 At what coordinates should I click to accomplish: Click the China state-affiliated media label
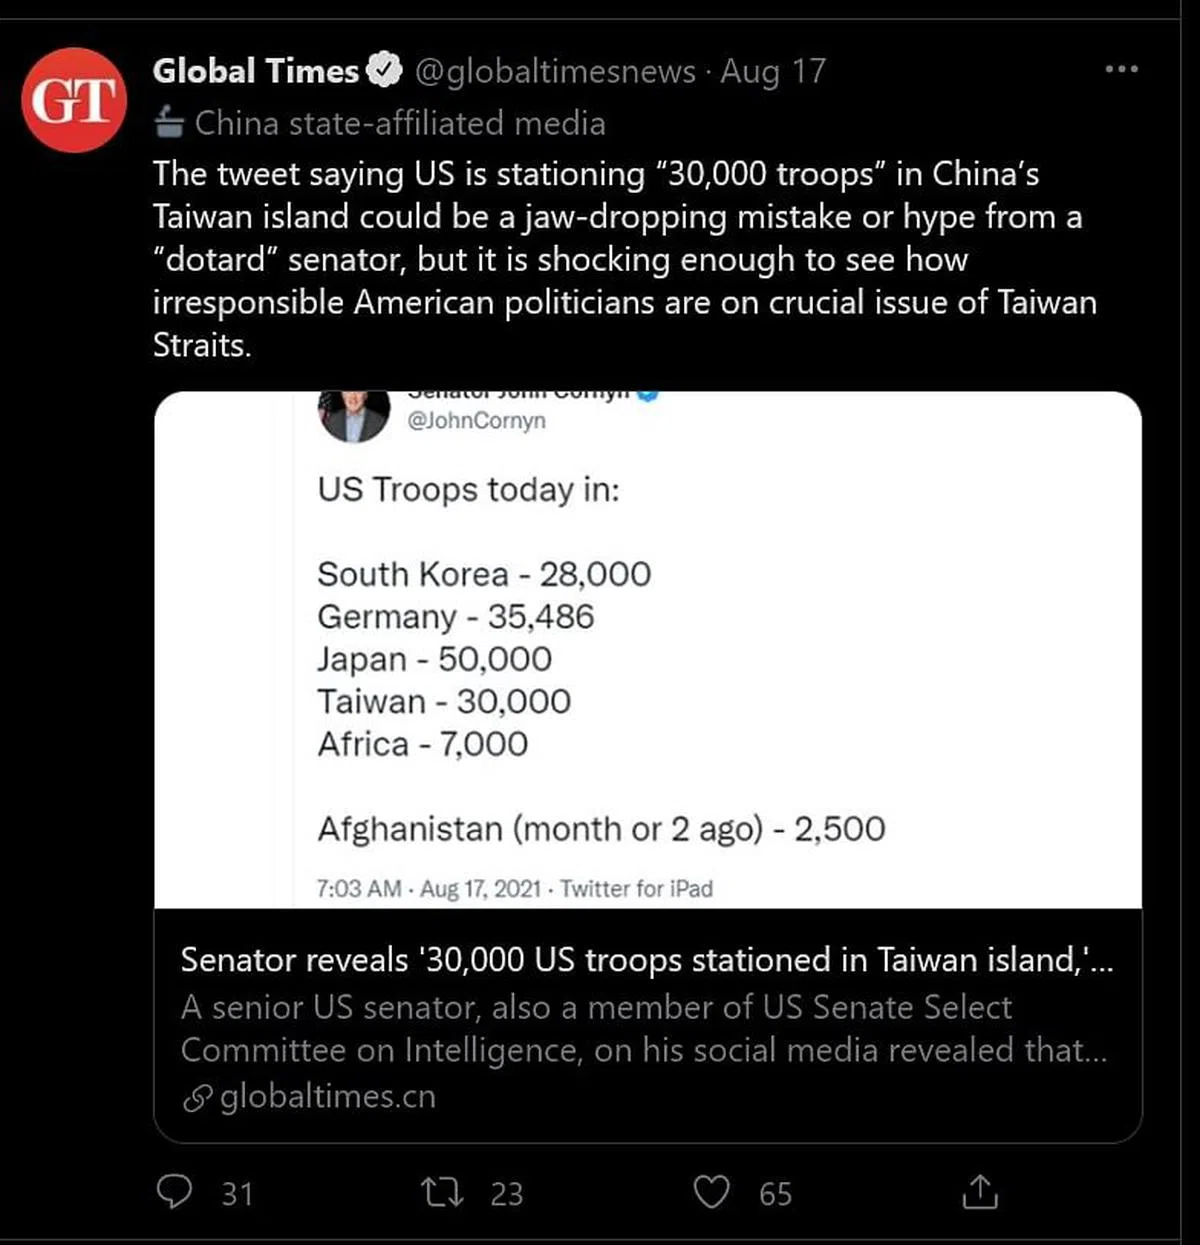point(399,123)
